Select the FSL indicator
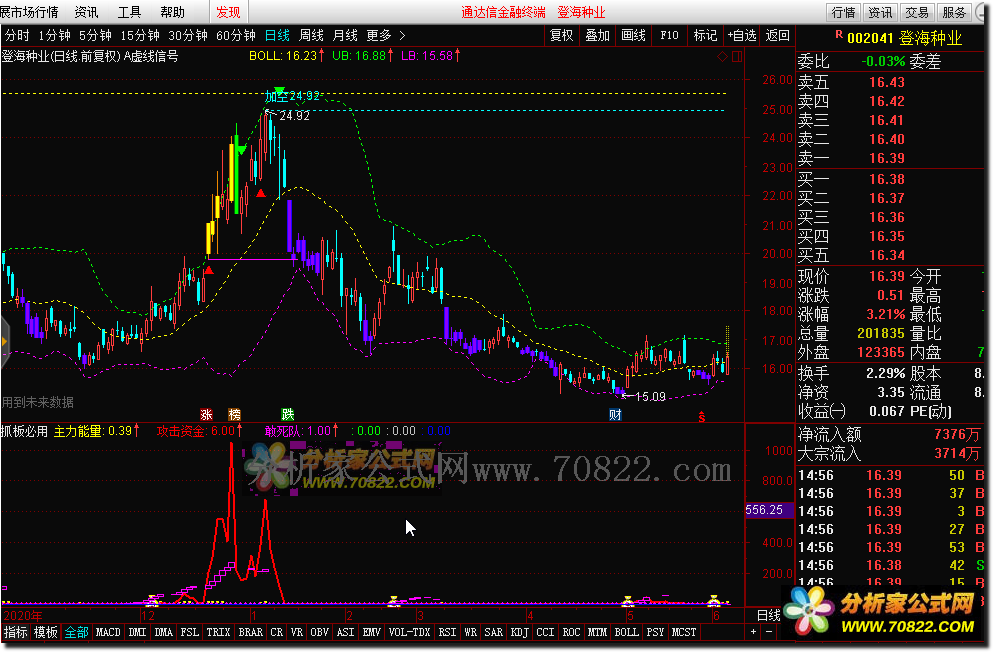994x652 pixels. click(x=190, y=632)
